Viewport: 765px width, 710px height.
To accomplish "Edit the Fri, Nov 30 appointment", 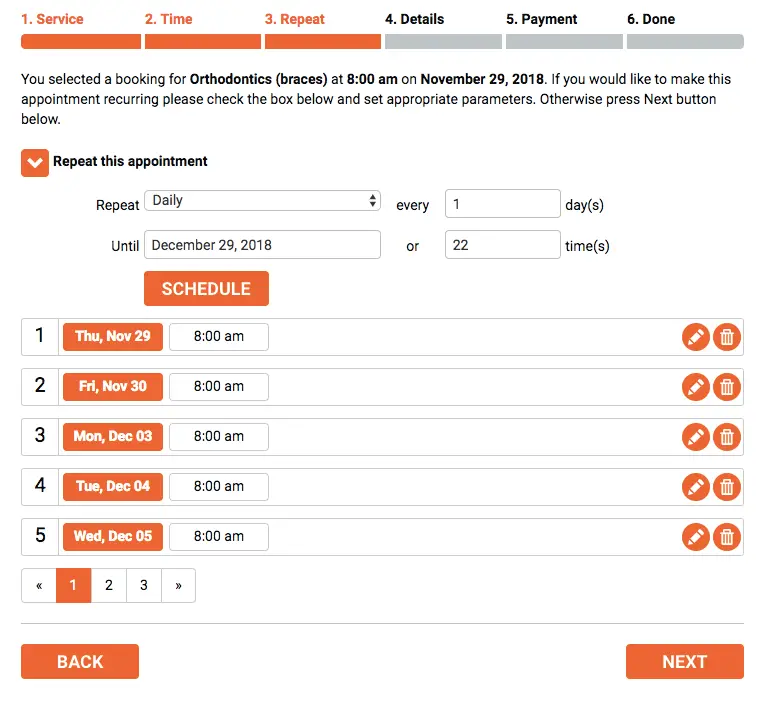I will click(x=695, y=387).
